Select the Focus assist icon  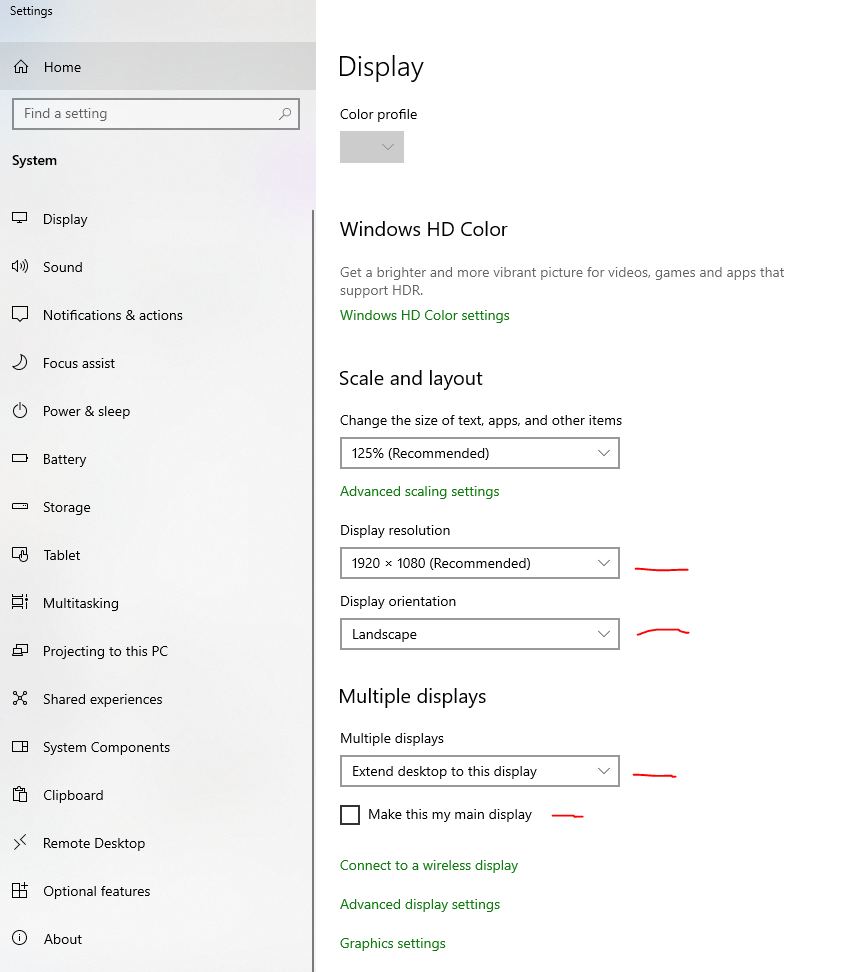tap(21, 363)
